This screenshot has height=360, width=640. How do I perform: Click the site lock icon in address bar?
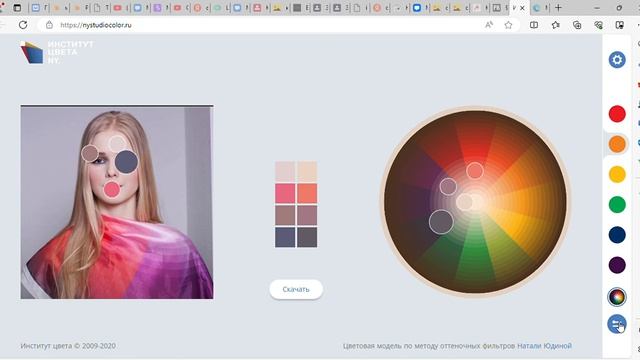[x=49, y=25]
